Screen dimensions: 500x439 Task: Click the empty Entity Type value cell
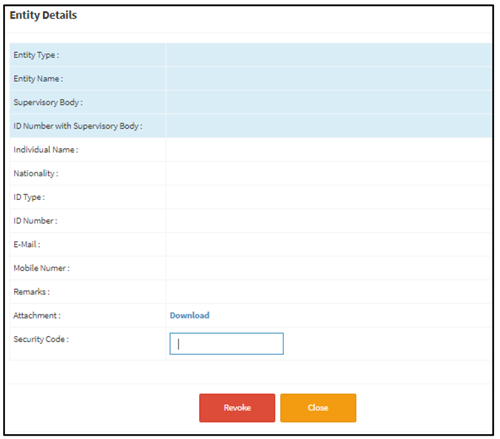[329, 55]
